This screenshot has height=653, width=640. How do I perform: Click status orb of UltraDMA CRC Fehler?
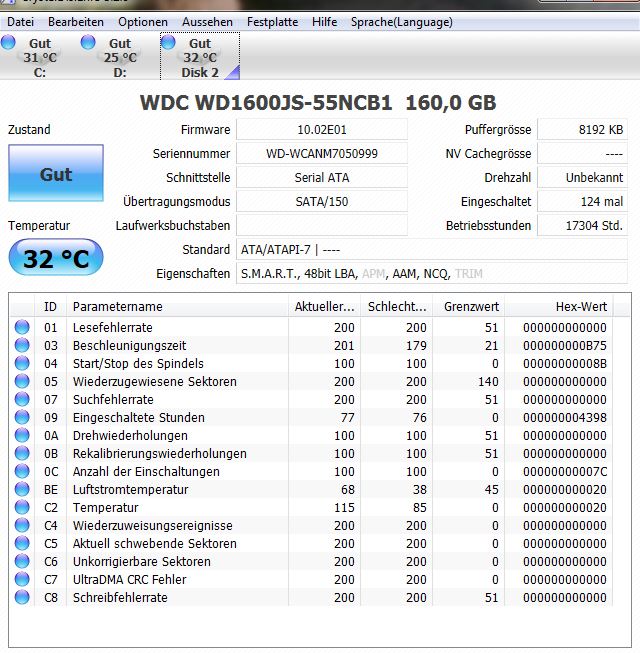22,579
